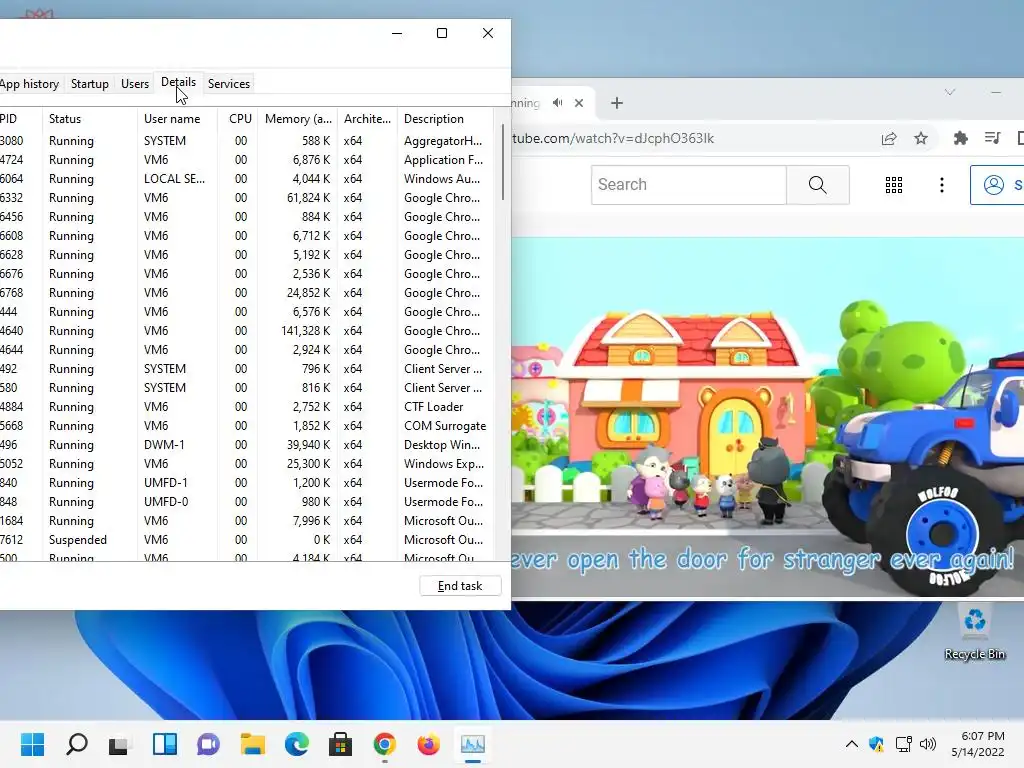Launch Firefox from the taskbar

point(428,744)
